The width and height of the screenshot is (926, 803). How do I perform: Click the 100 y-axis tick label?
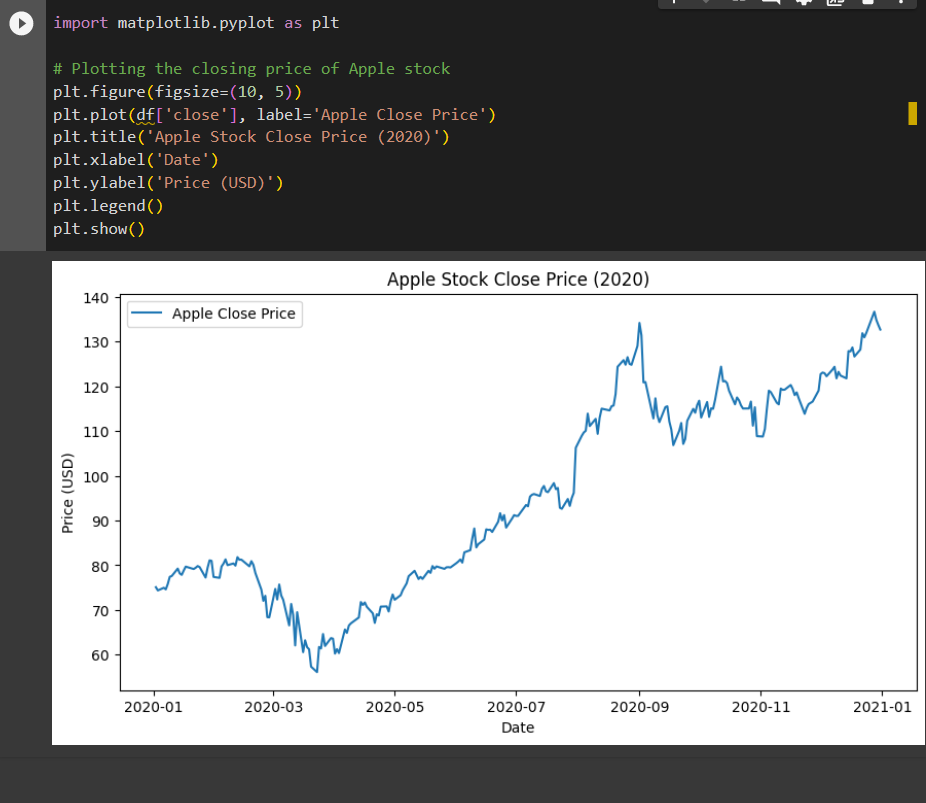(96, 476)
